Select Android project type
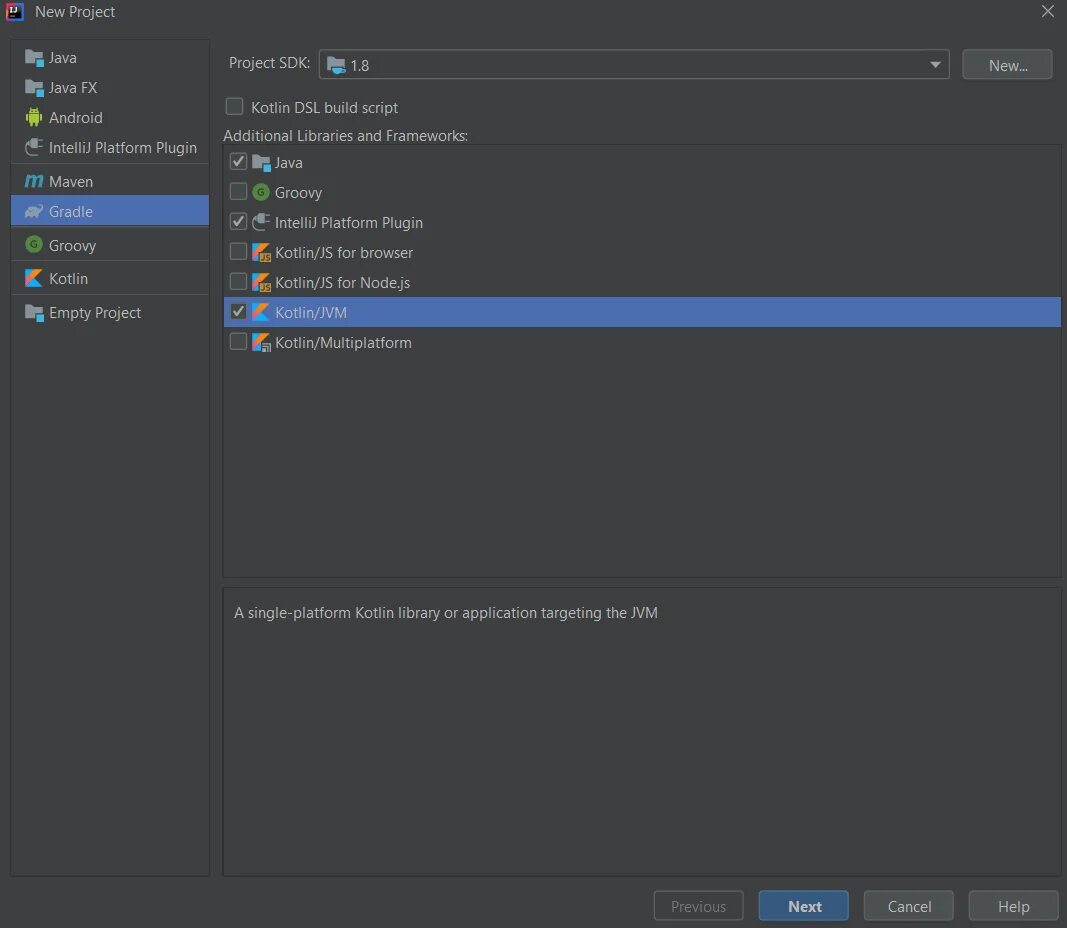 (x=110, y=118)
